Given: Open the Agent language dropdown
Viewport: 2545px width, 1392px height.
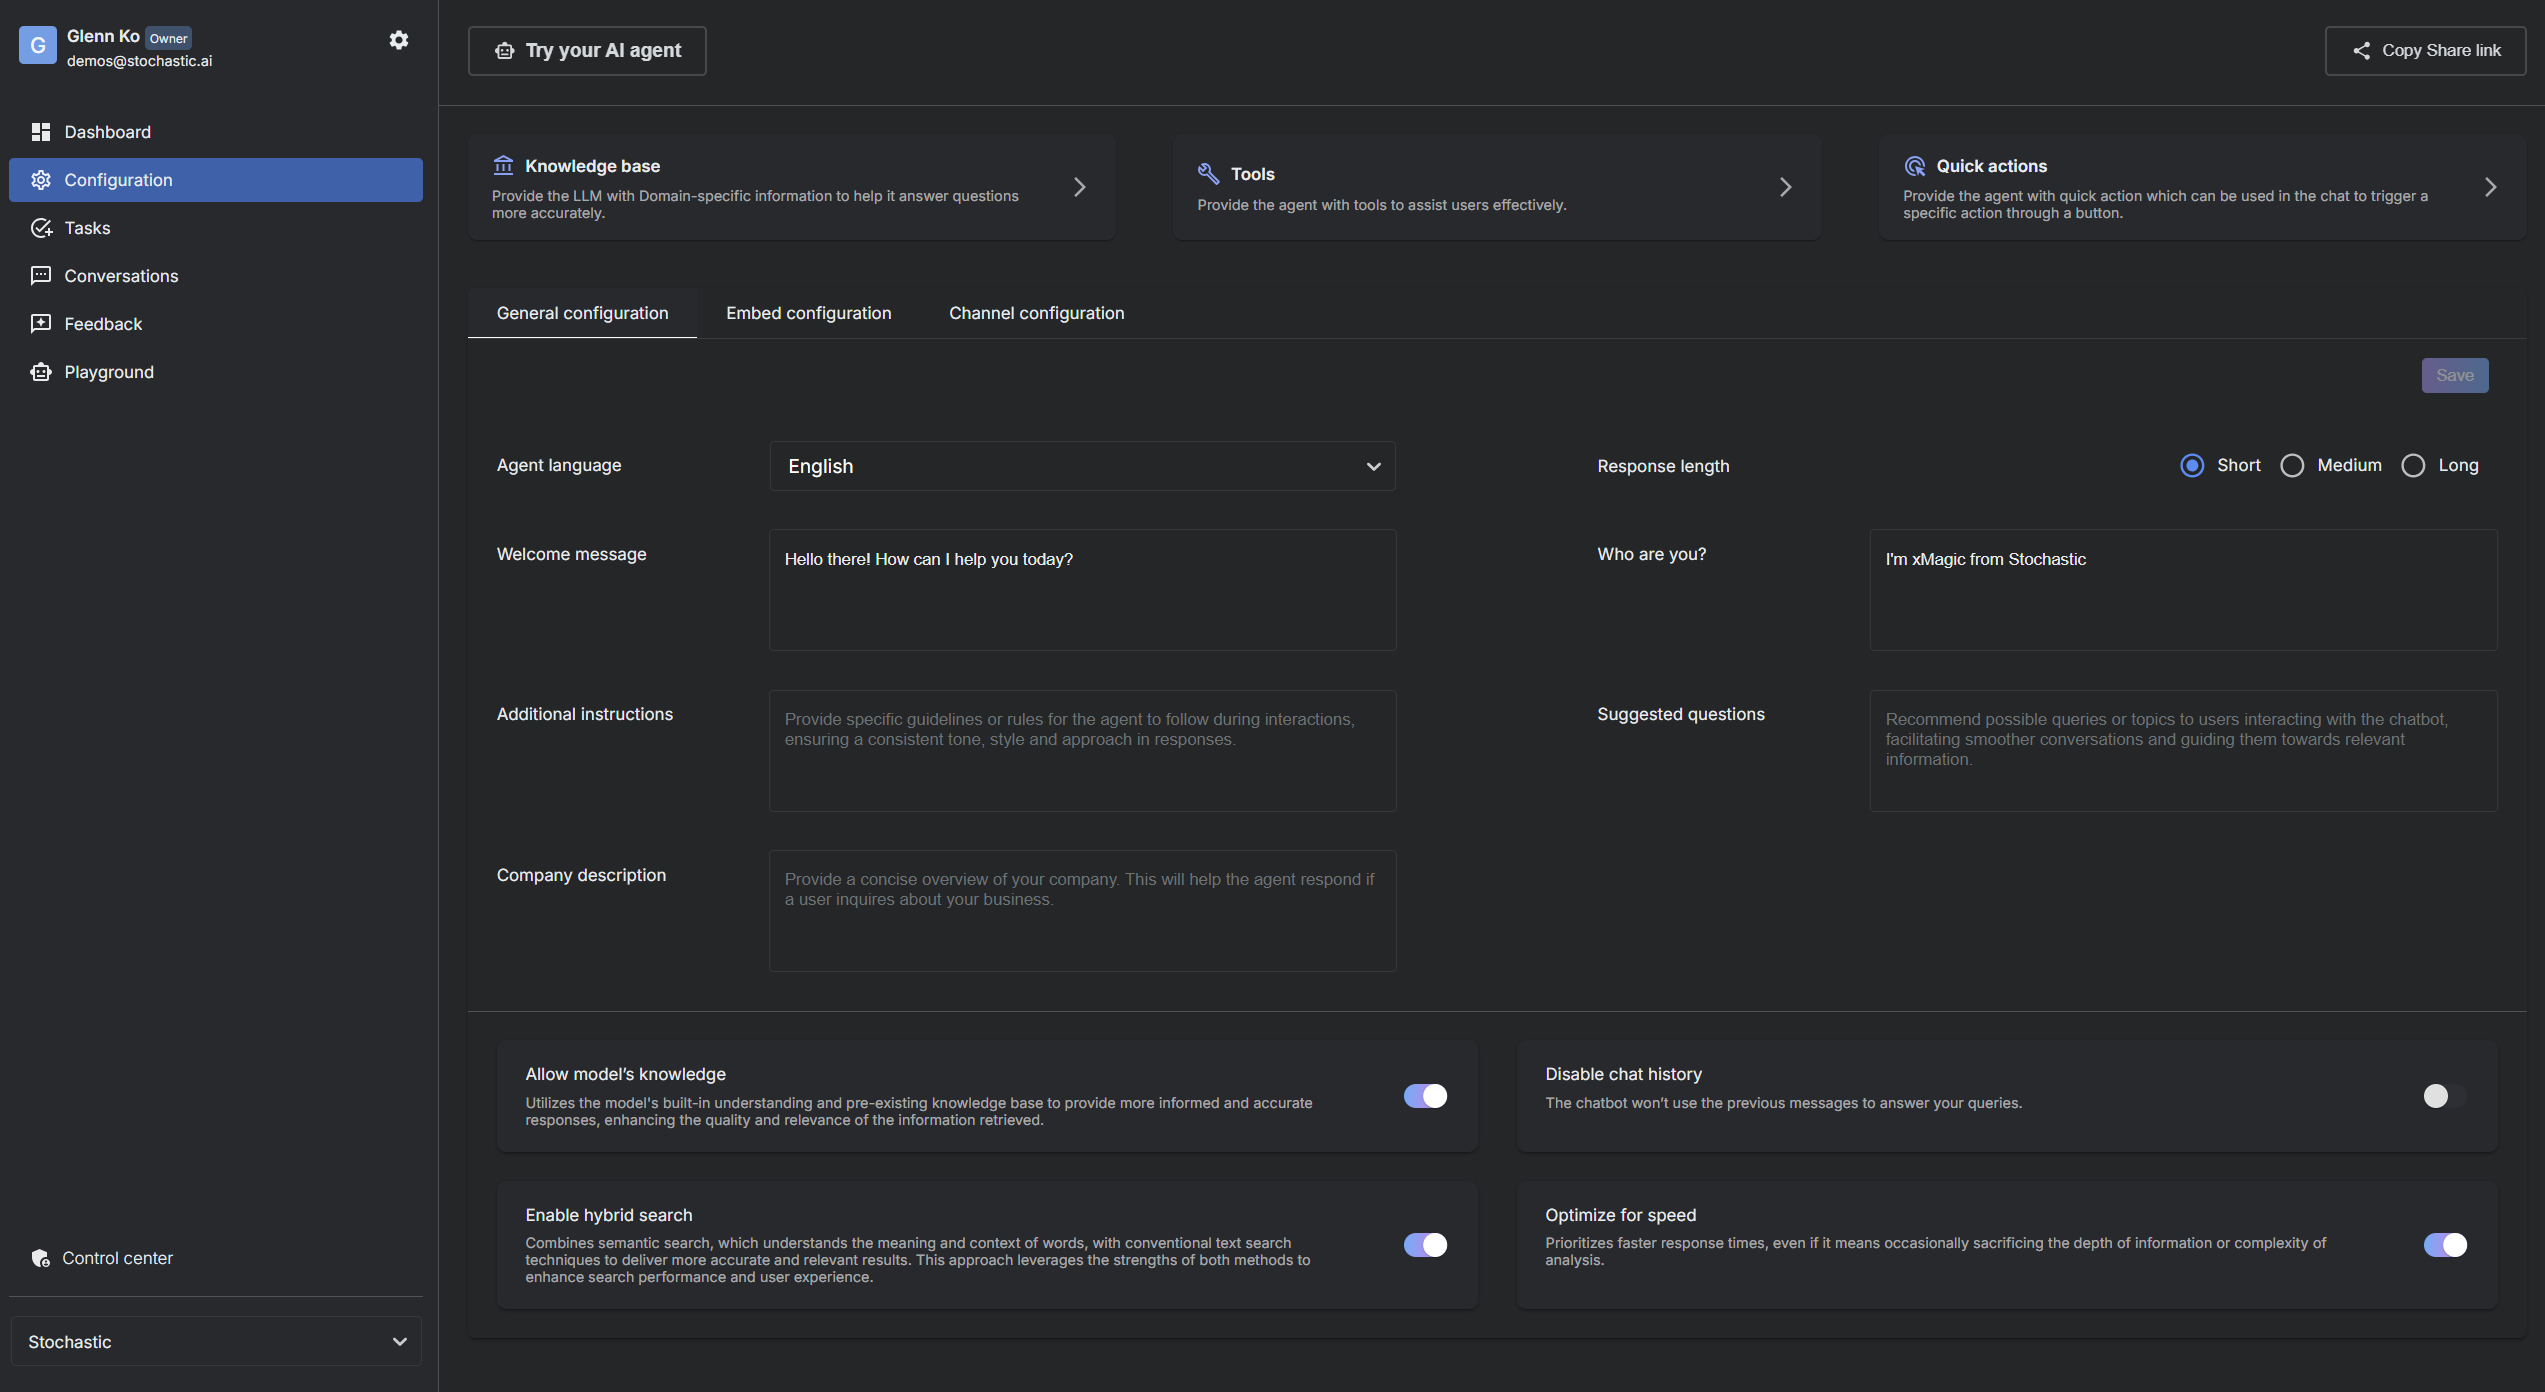Looking at the screenshot, I should click(1082, 466).
